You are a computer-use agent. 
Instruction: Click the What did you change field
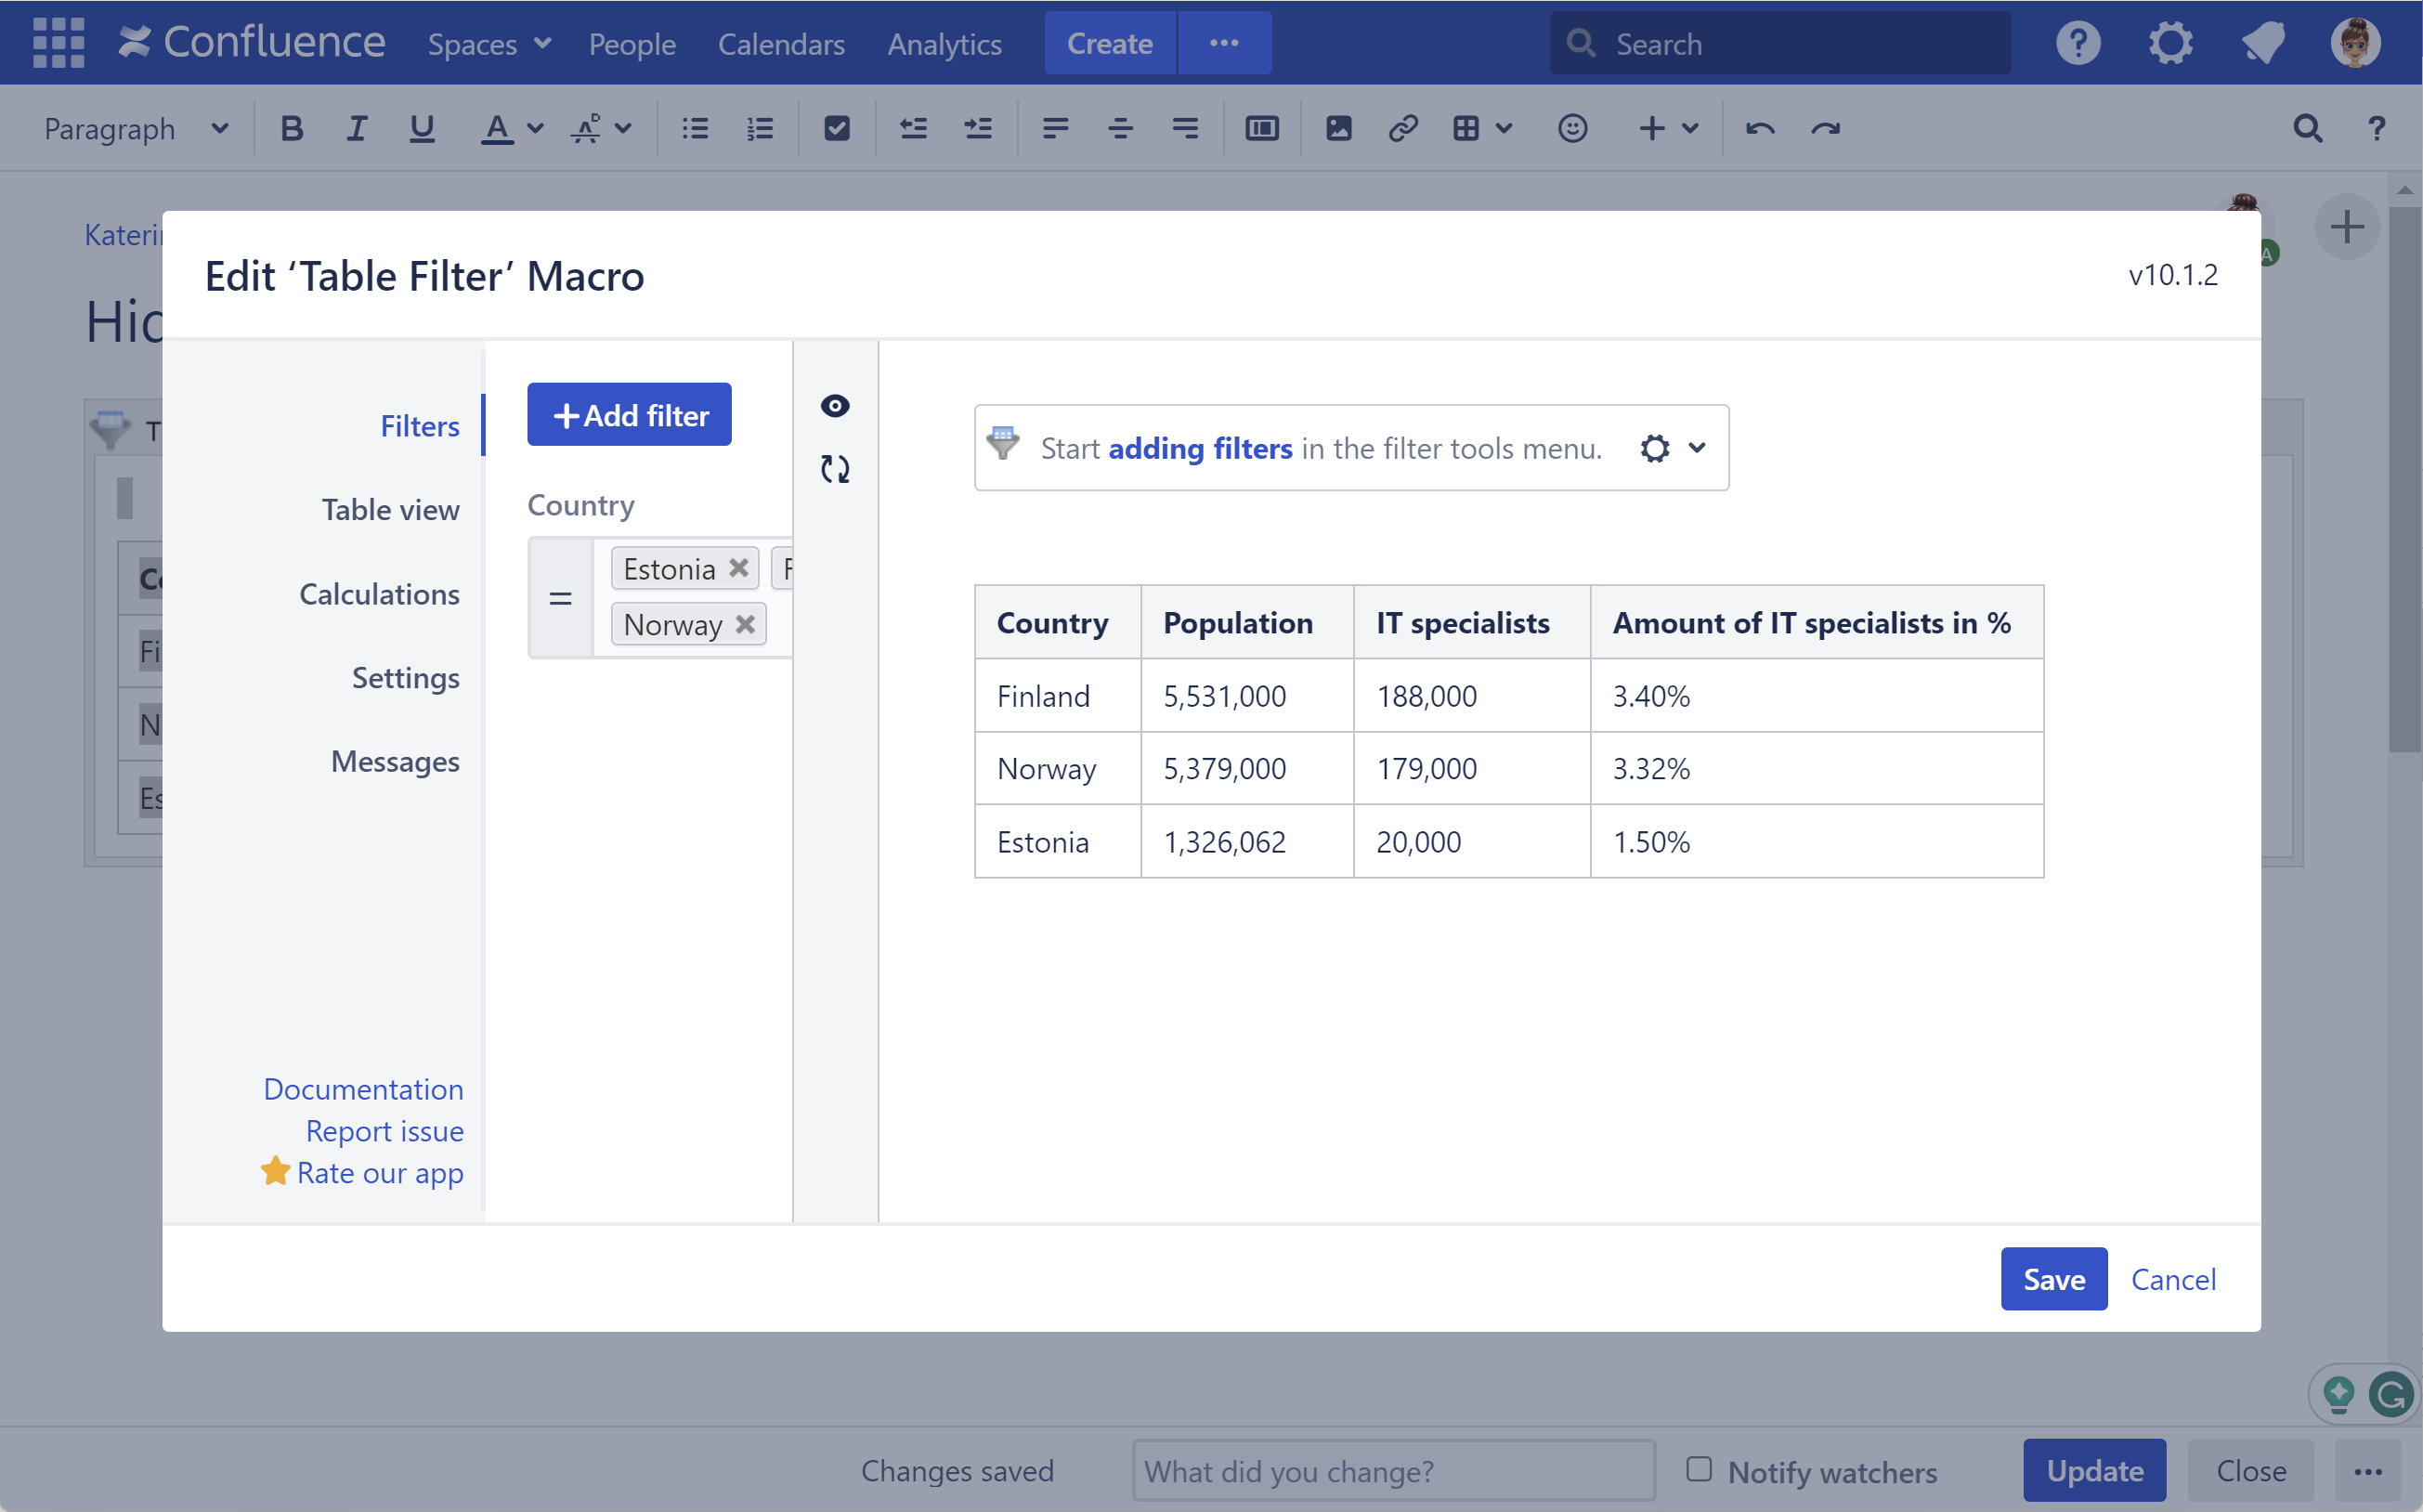(x=1393, y=1471)
